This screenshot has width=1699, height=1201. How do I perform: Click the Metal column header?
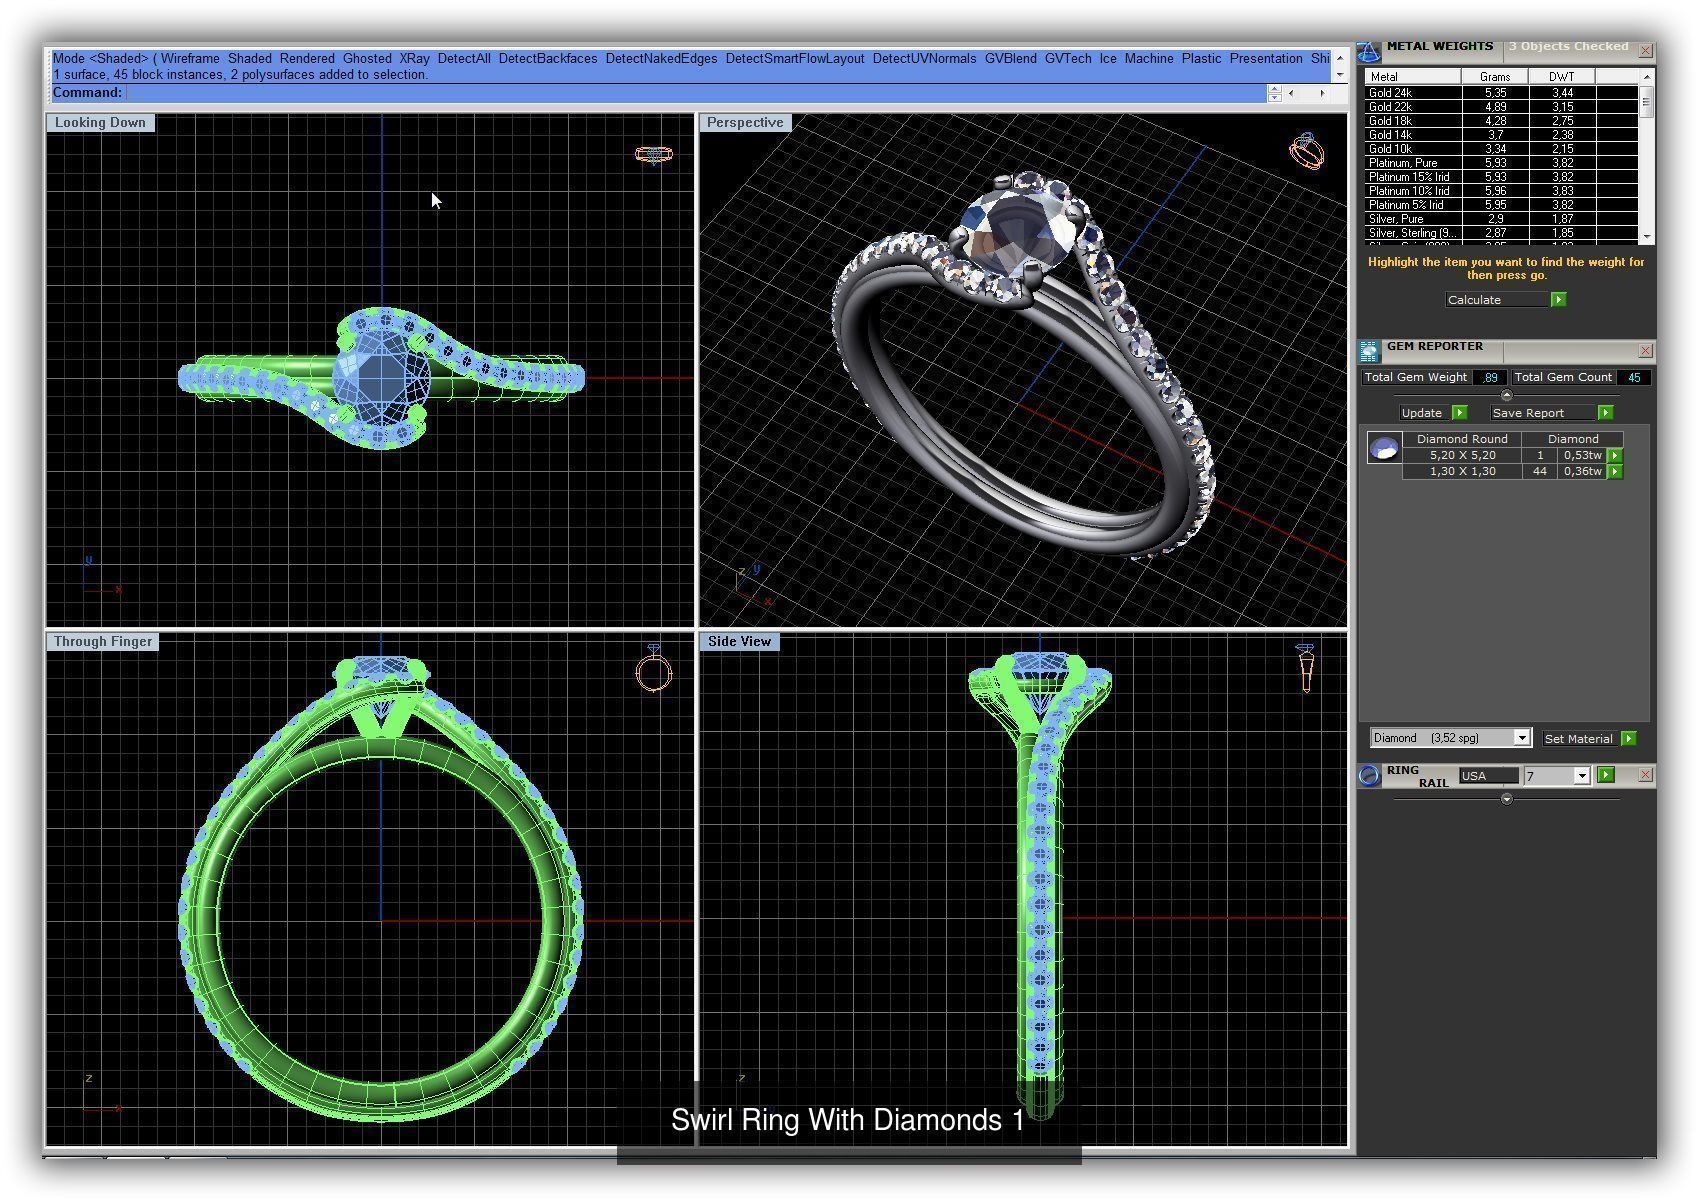[1412, 77]
